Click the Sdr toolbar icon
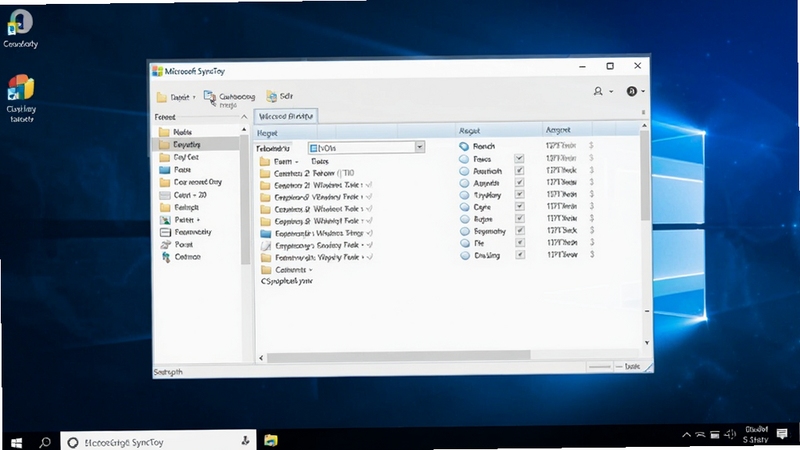Image resolution: width=800 pixels, height=450 pixels. (271, 96)
